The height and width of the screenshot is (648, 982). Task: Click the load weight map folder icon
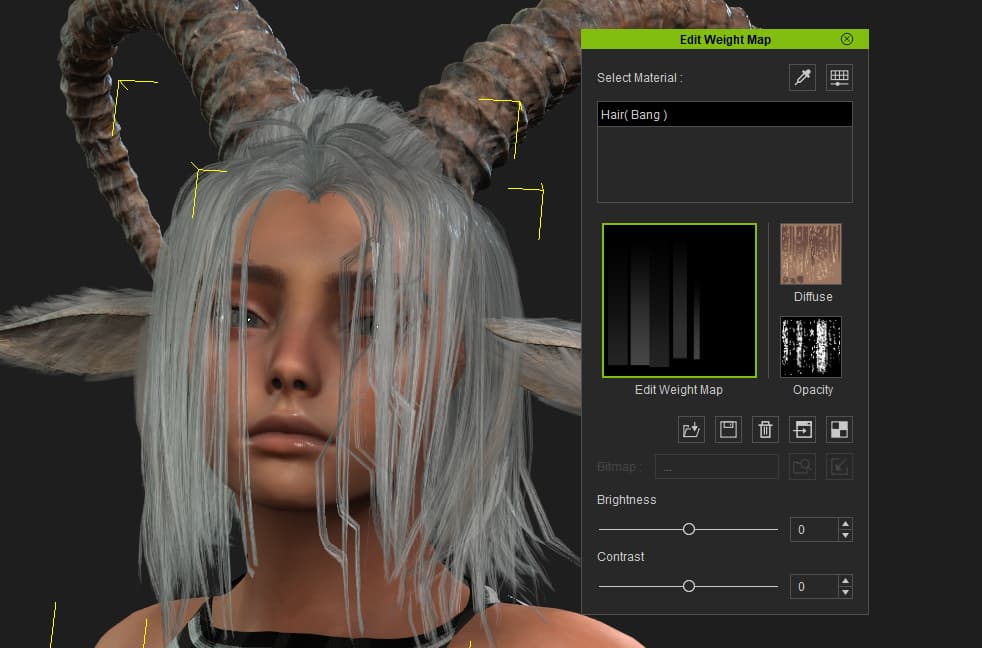[x=691, y=430]
